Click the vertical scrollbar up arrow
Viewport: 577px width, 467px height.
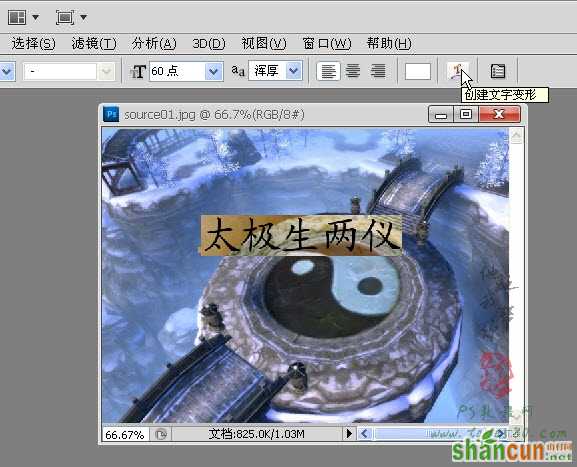(x=516, y=137)
